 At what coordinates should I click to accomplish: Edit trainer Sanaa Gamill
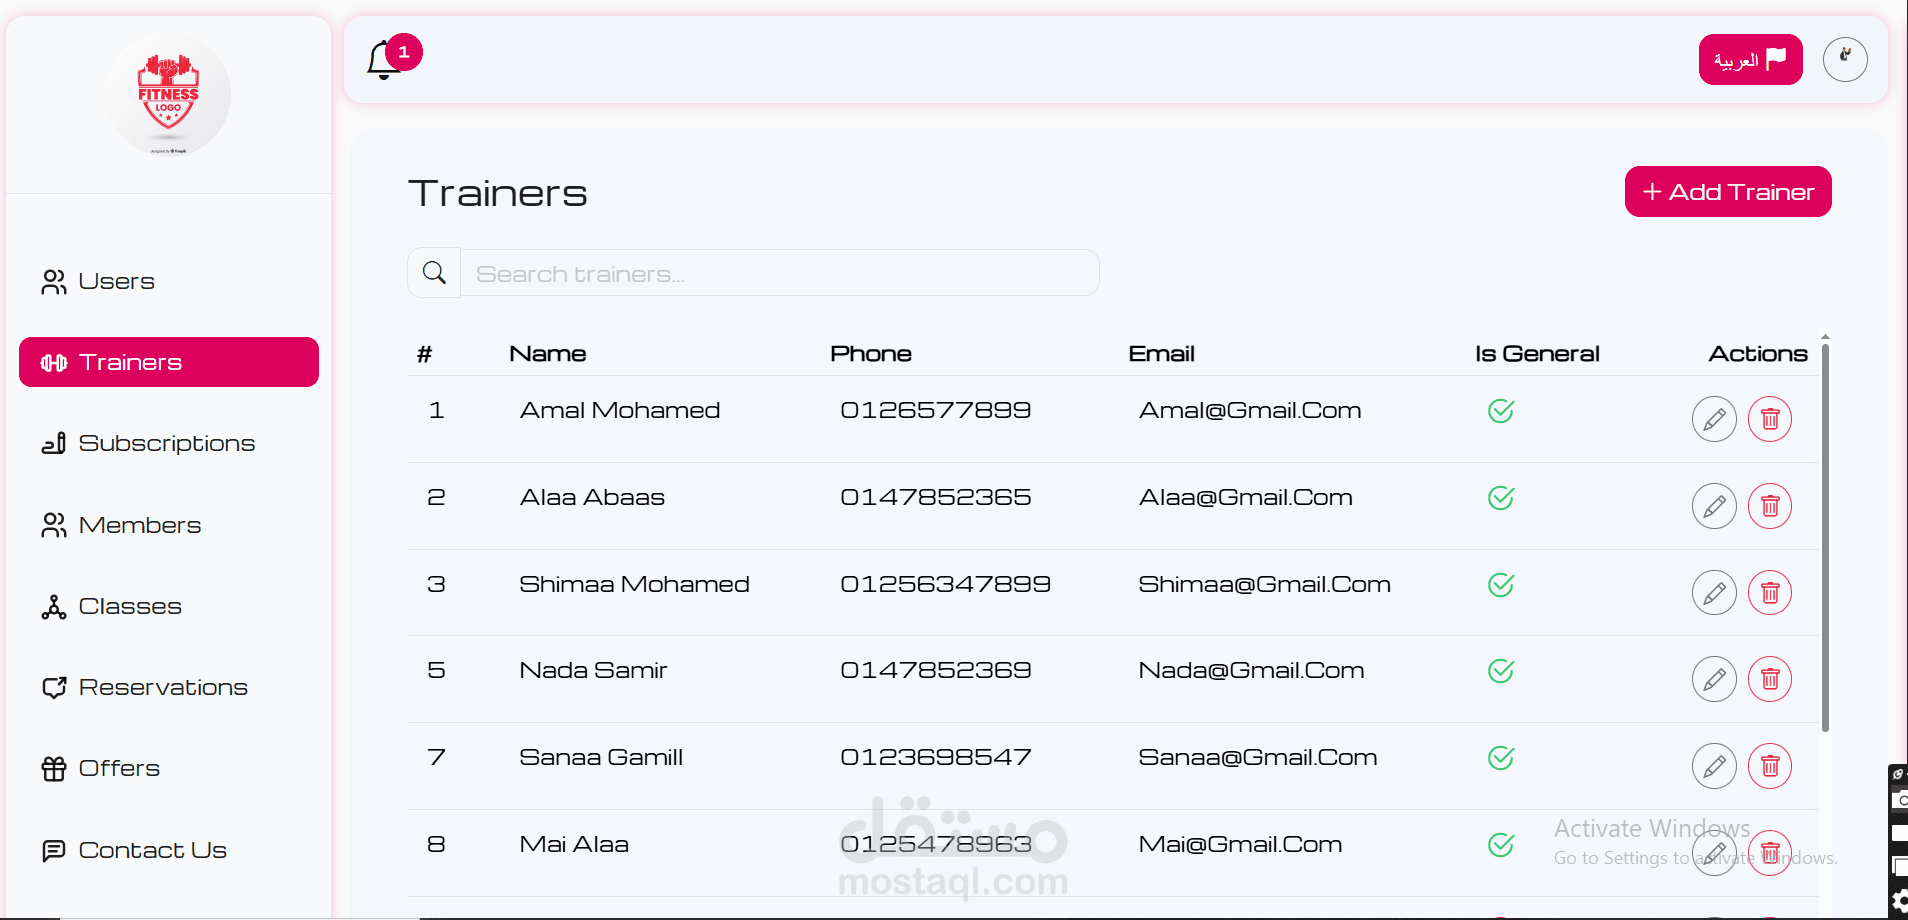point(1713,767)
